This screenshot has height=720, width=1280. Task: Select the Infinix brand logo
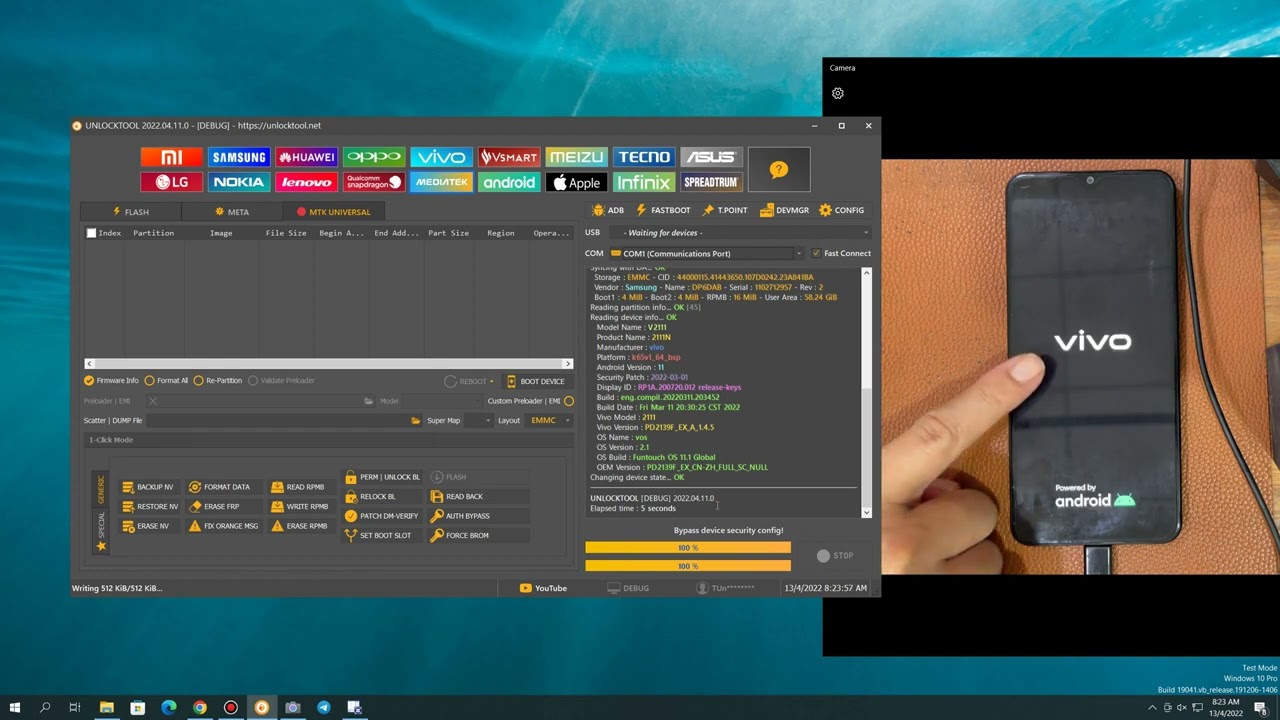pos(644,182)
